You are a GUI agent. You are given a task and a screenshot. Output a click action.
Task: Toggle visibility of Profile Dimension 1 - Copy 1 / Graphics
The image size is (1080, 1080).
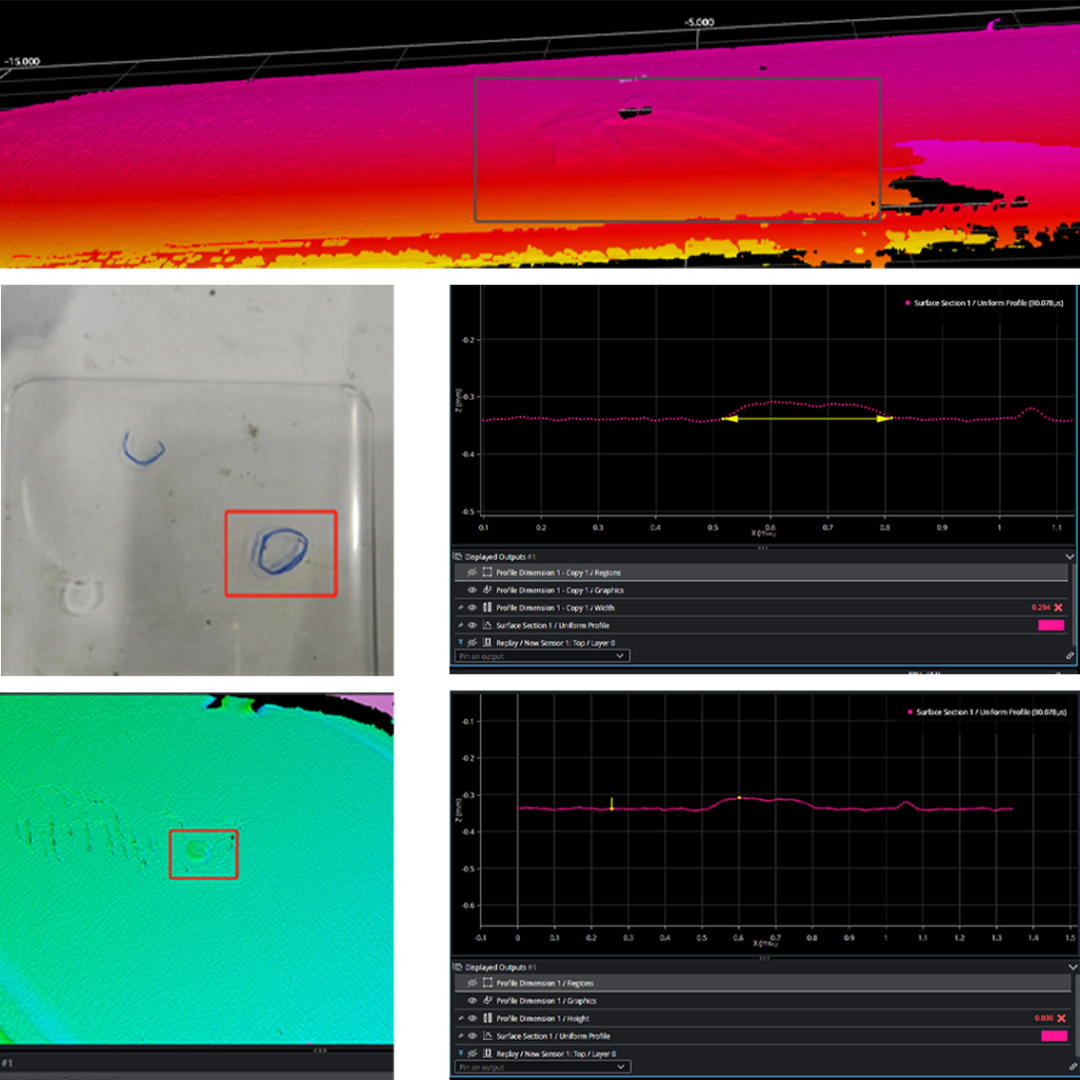click(x=472, y=590)
